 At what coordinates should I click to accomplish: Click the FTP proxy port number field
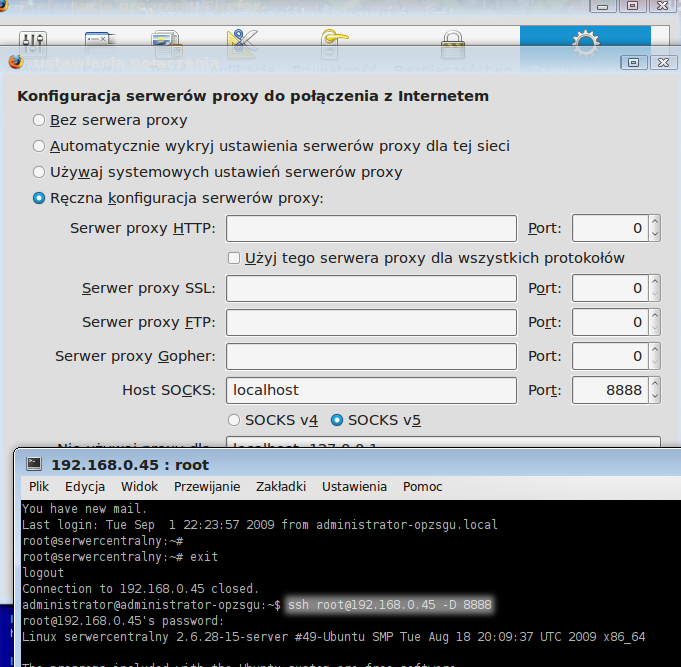point(610,322)
